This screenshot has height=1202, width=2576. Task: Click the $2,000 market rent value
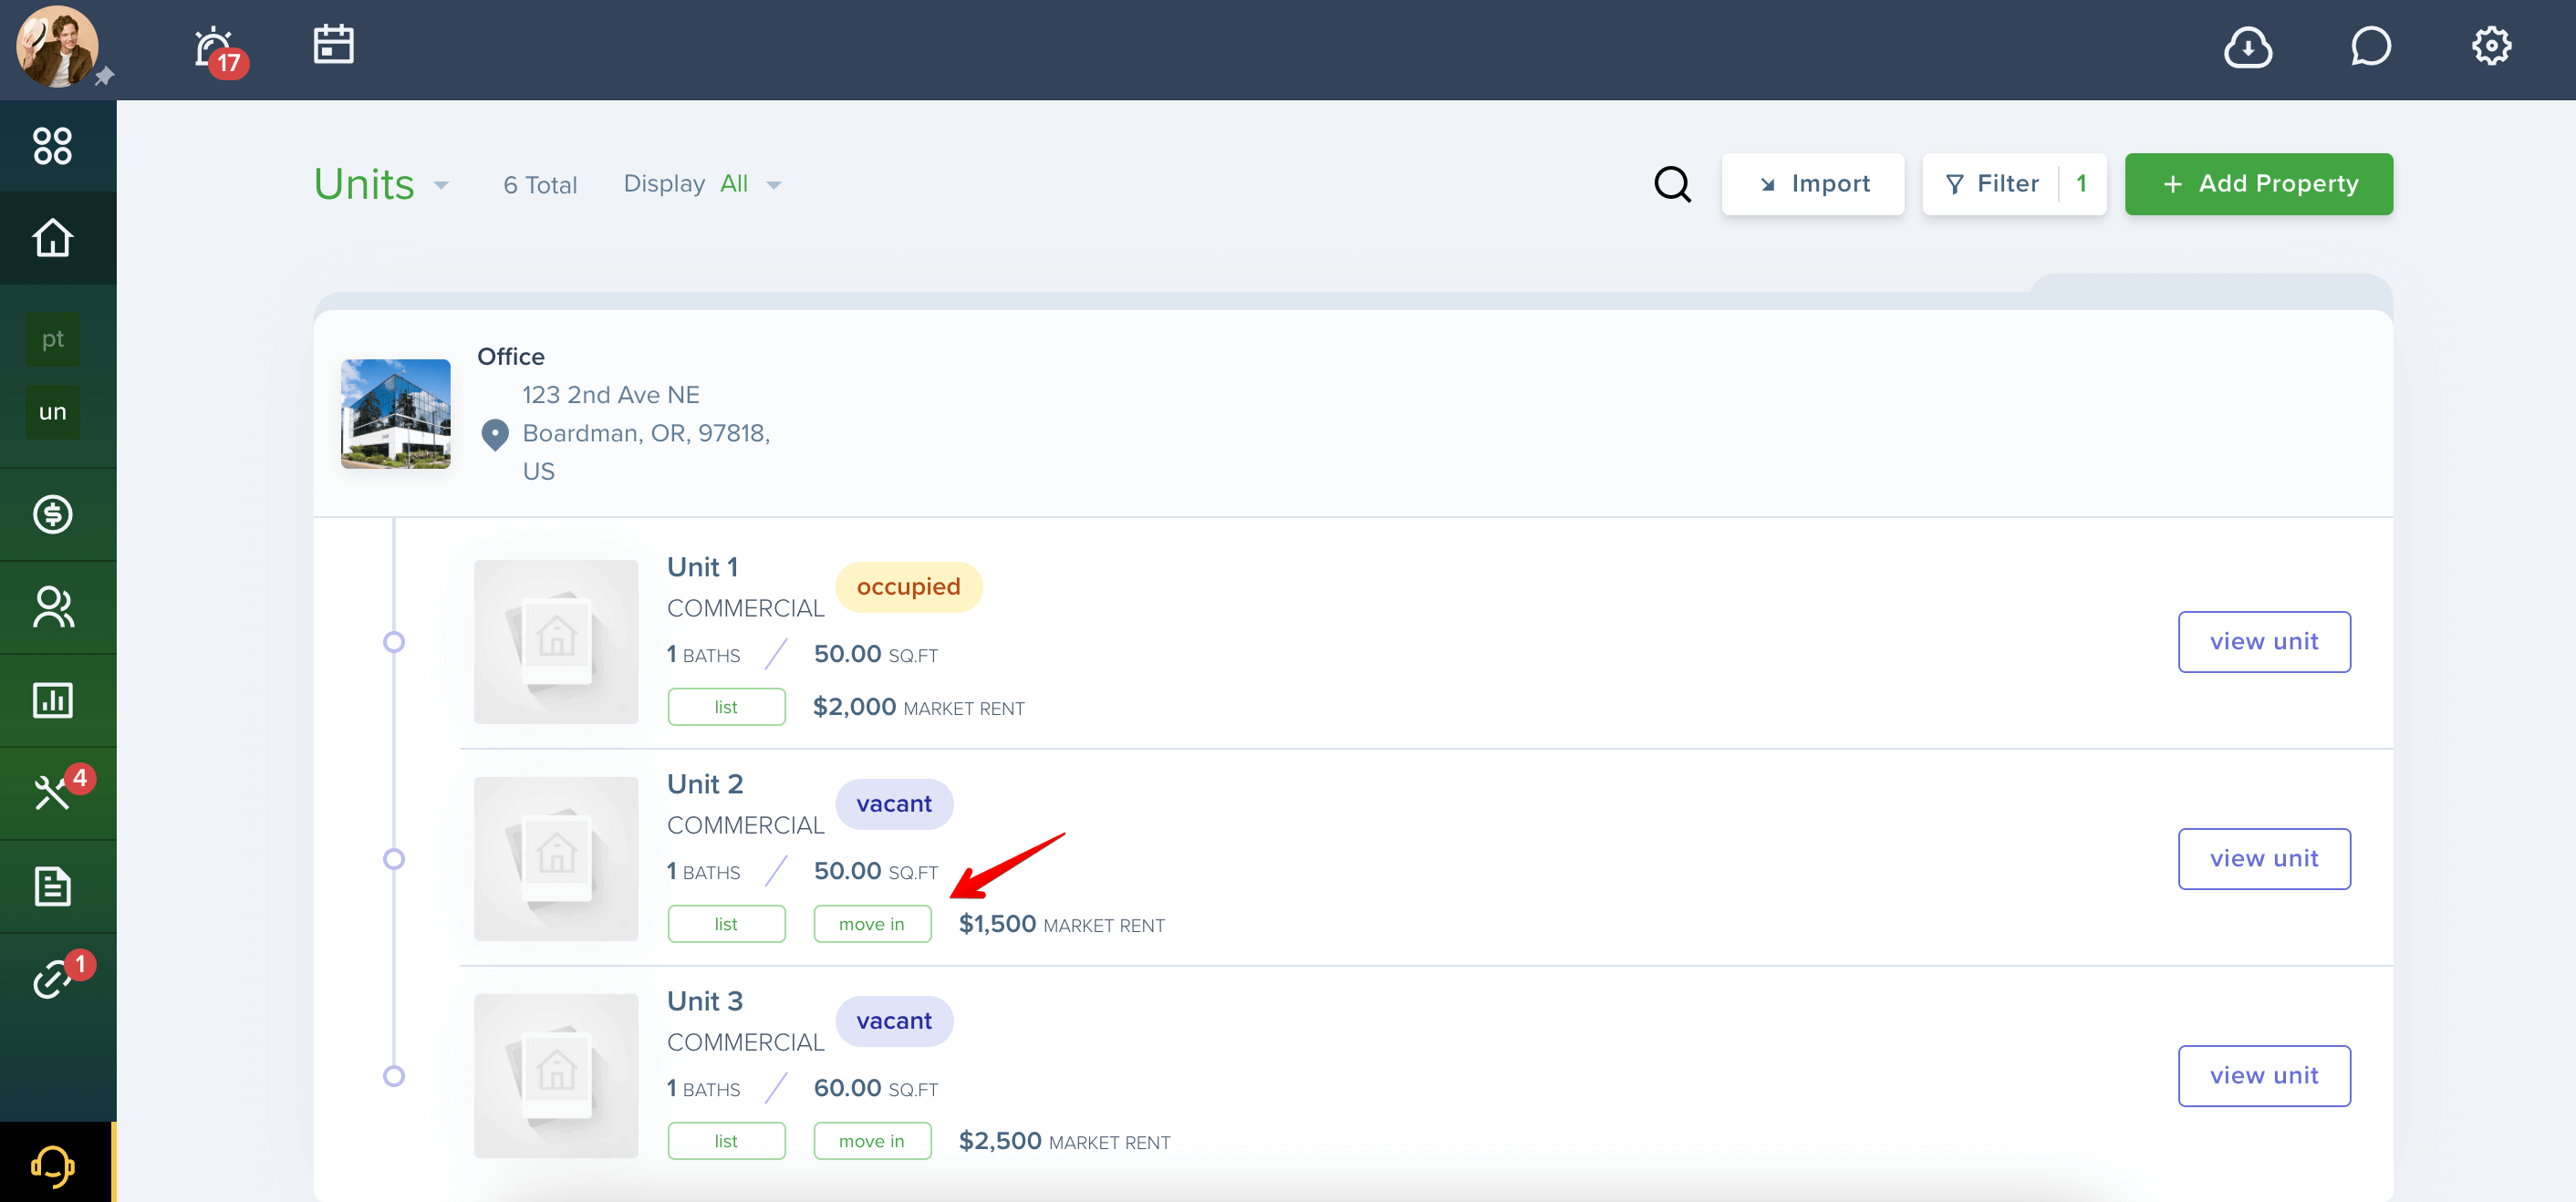coord(854,707)
